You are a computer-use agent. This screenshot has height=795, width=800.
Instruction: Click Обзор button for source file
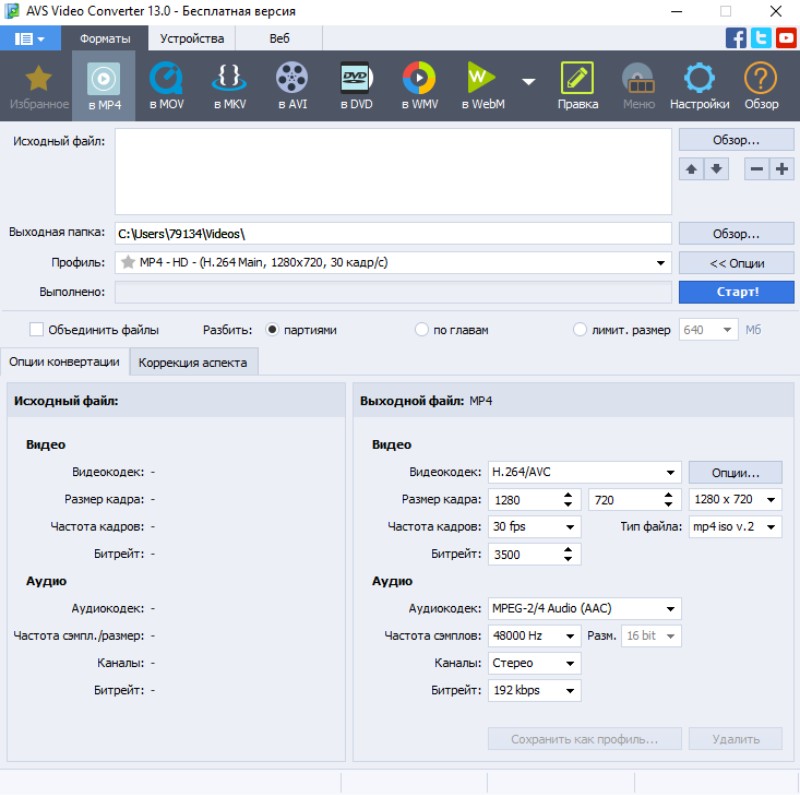(736, 140)
